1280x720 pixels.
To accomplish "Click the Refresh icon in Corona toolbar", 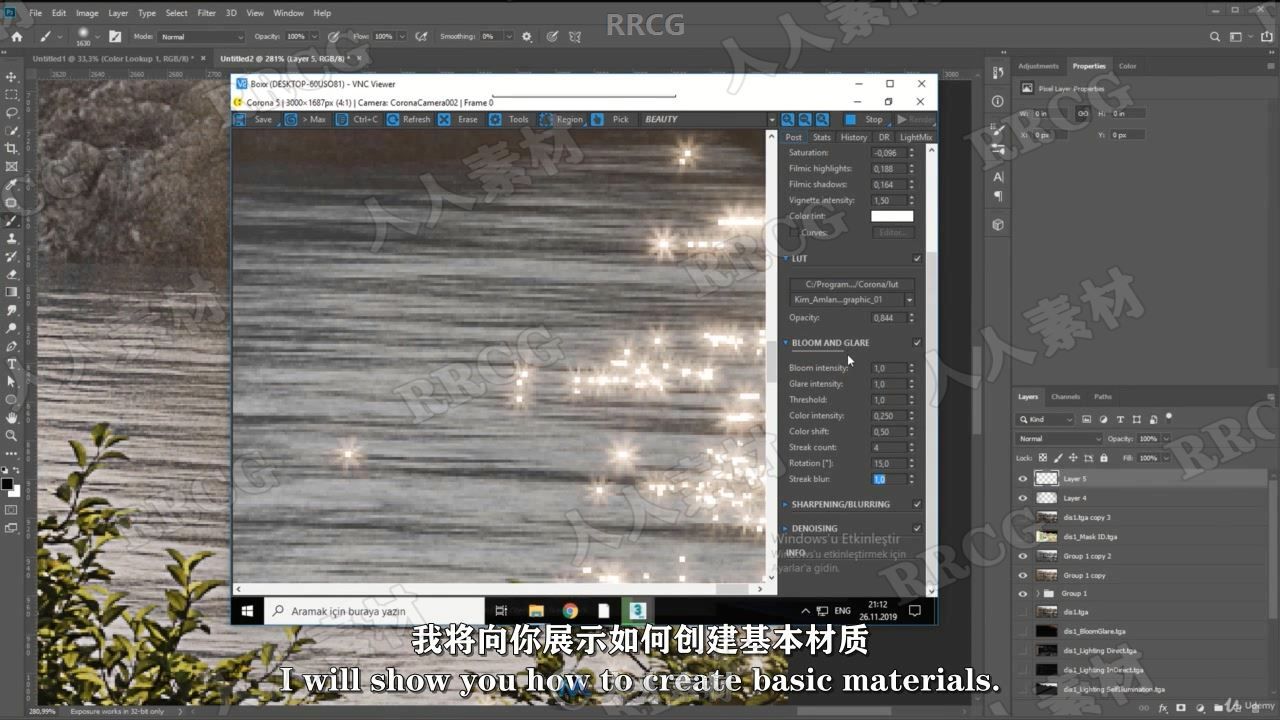I will (393, 119).
